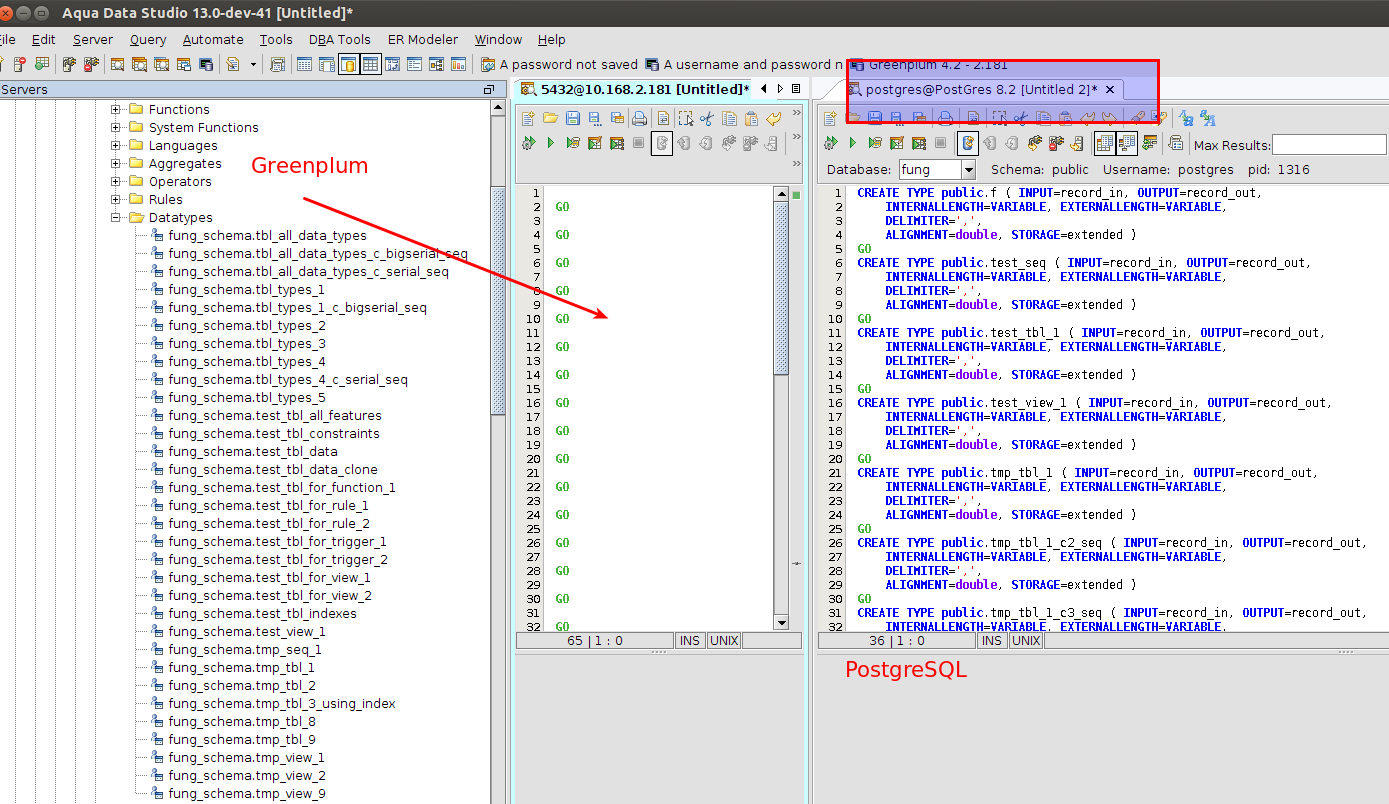The width and height of the screenshot is (1389, 804).
Task: Select fung_schema.tmp_view_1 in the tree
Action: [x=246, y=757]
